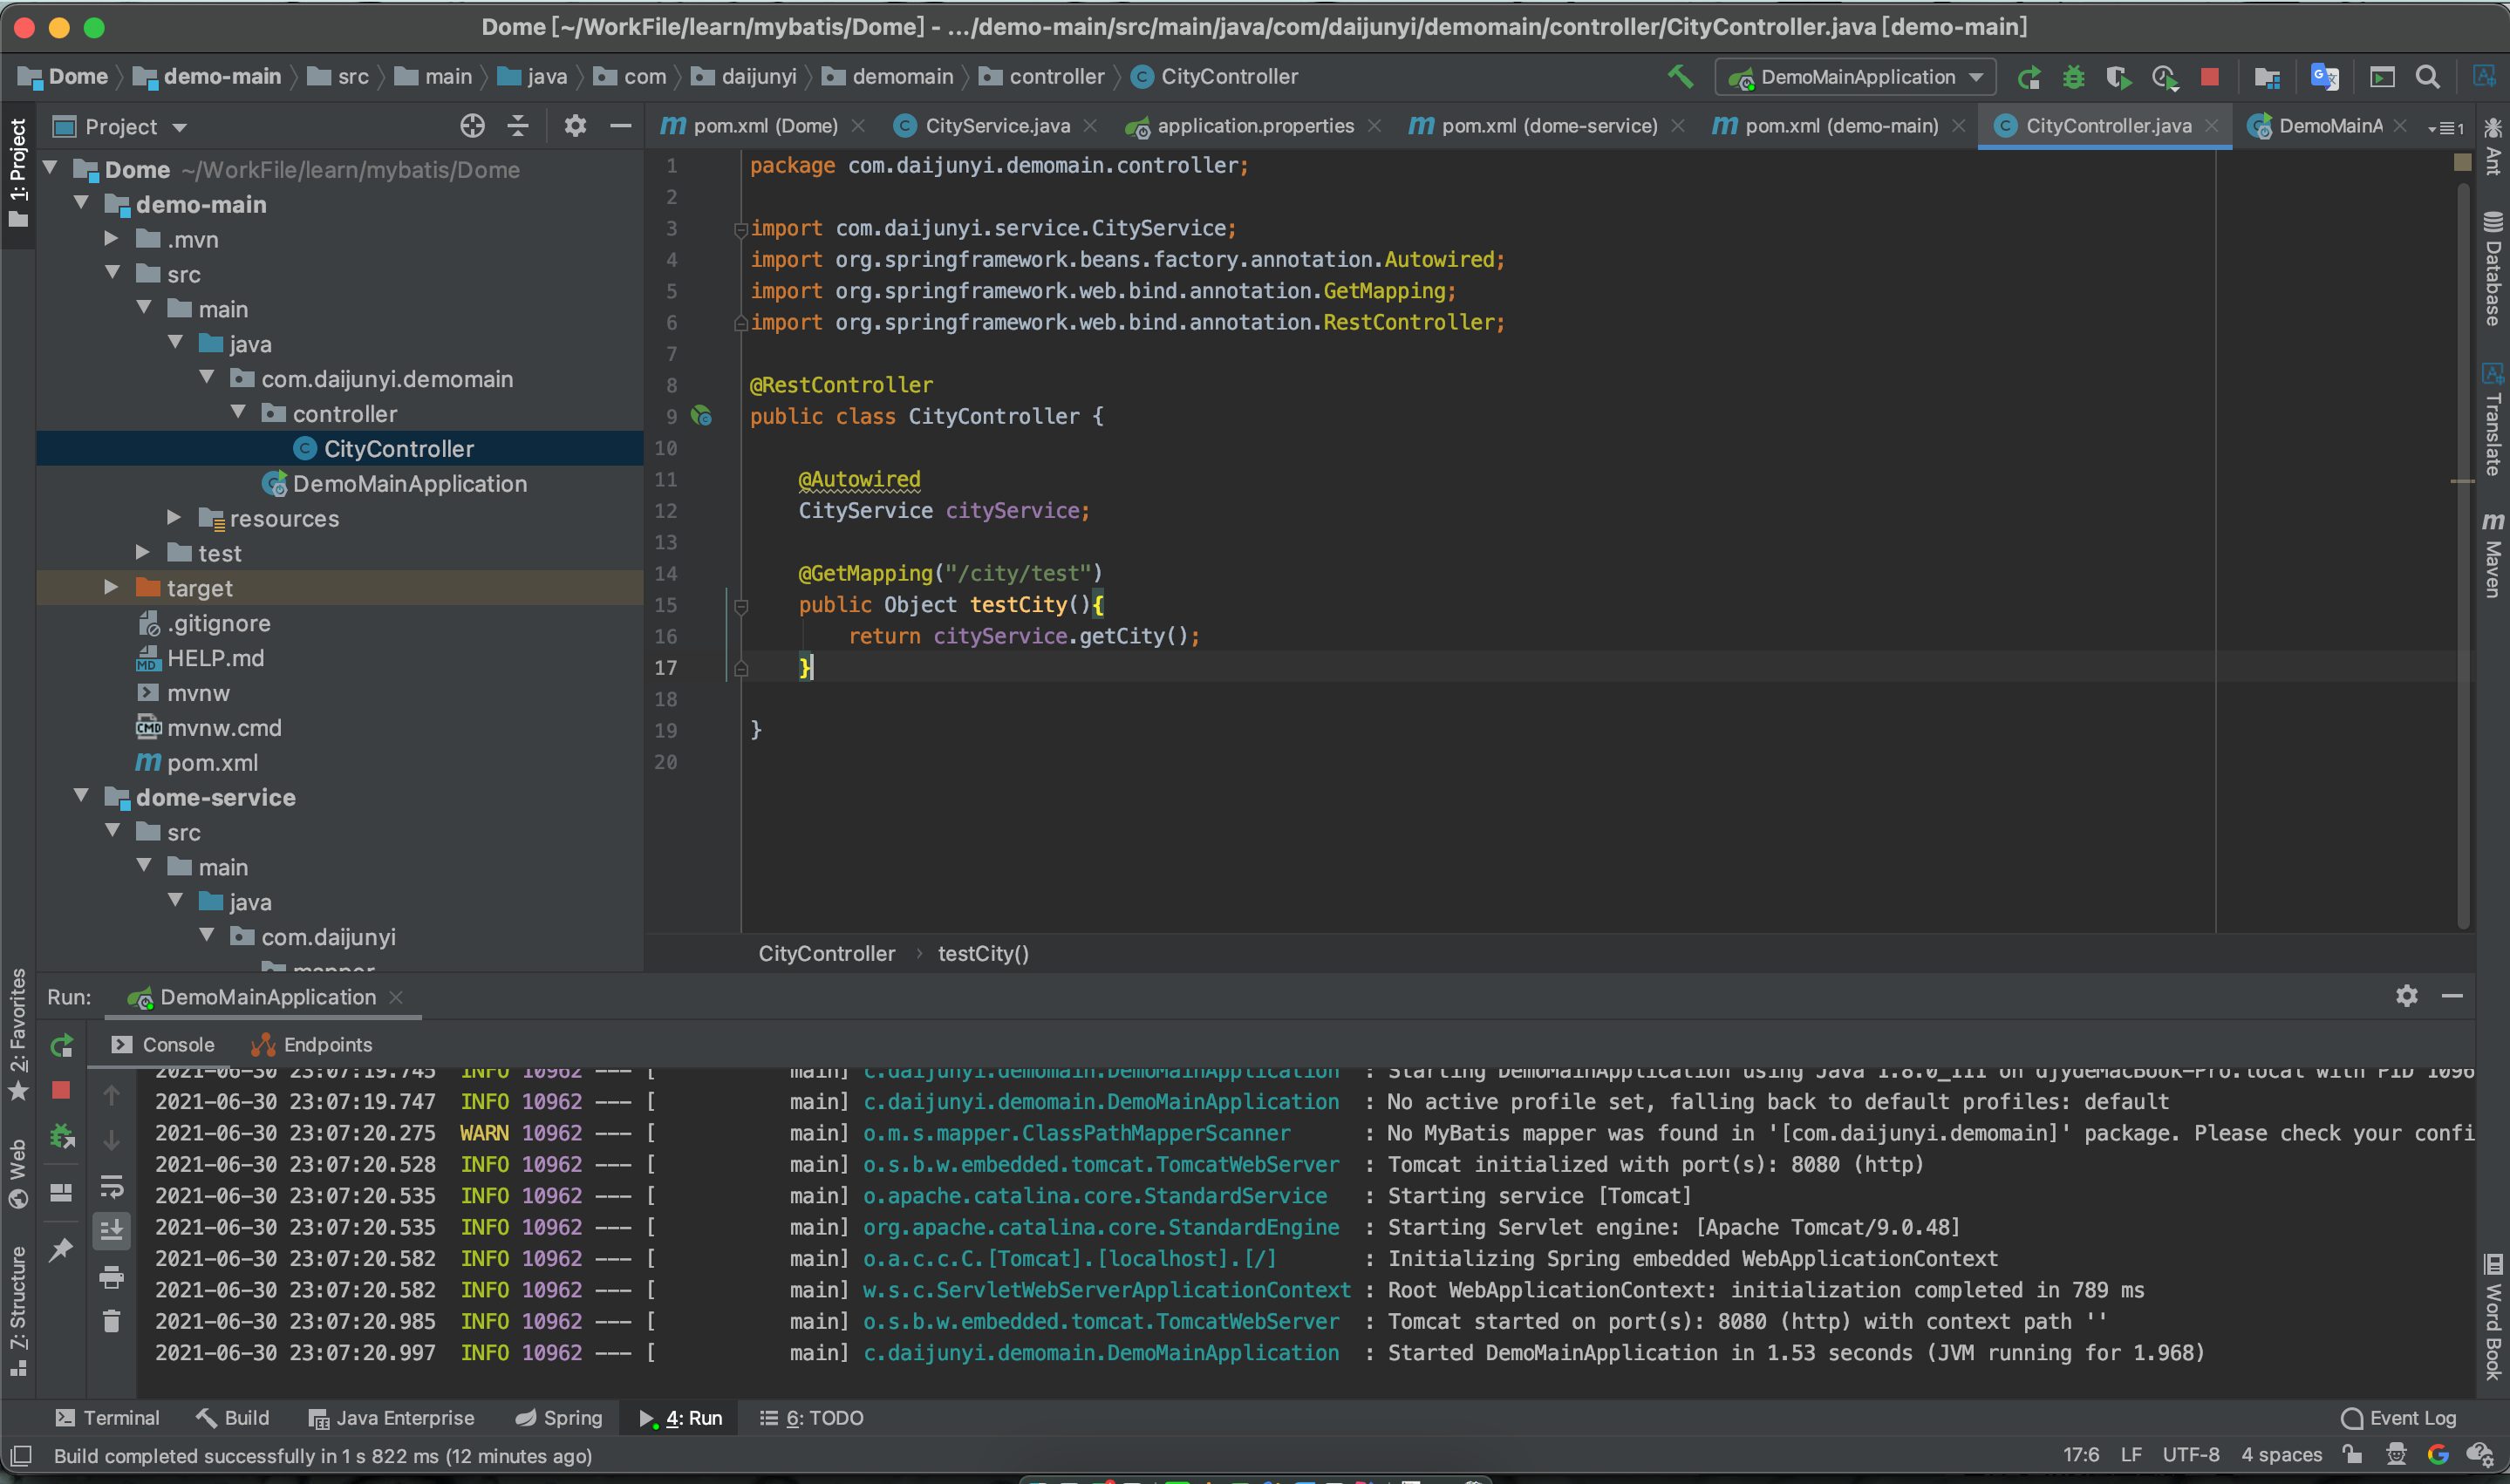This screenshot has width=2510, height=1484.
Task: Toggle the 2: Favorites side panel
Action: click(18, 1034)
